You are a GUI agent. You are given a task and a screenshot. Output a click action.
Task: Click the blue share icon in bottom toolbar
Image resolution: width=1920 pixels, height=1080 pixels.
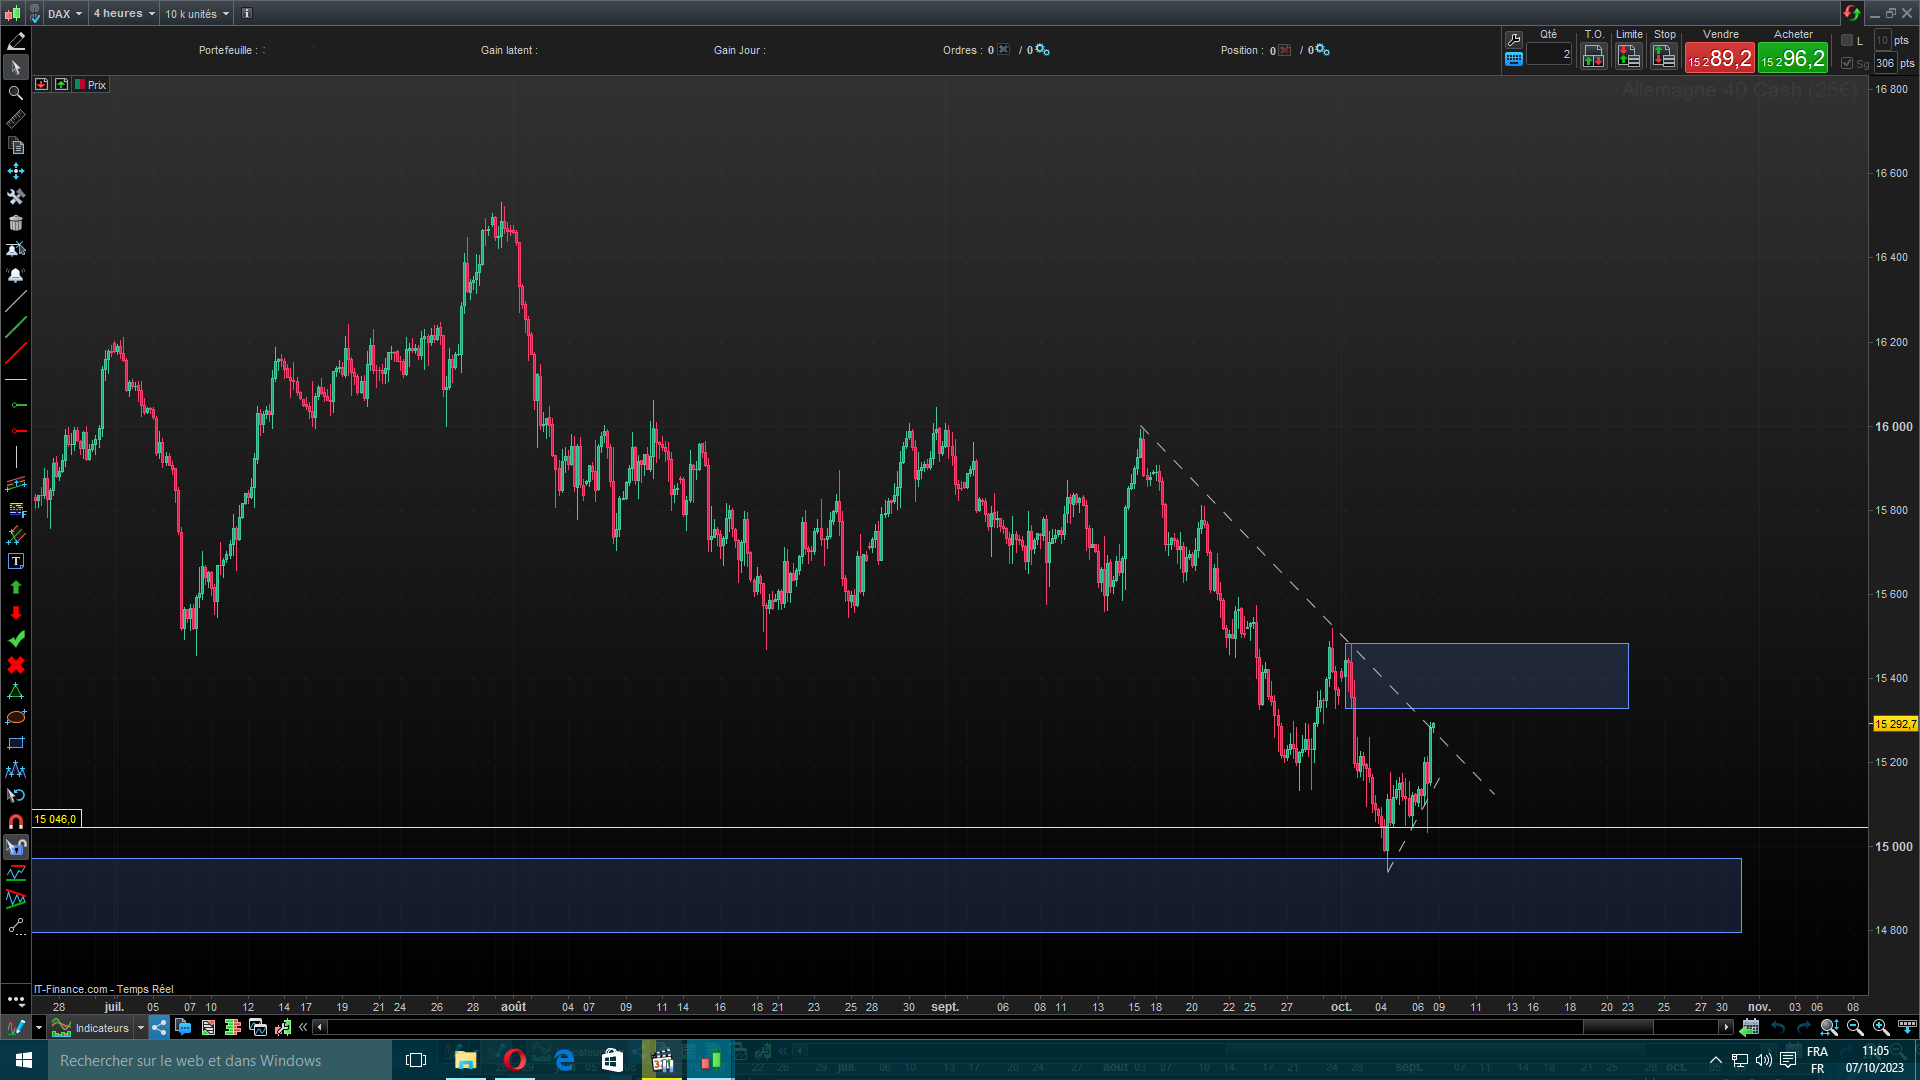point(159,1027)
